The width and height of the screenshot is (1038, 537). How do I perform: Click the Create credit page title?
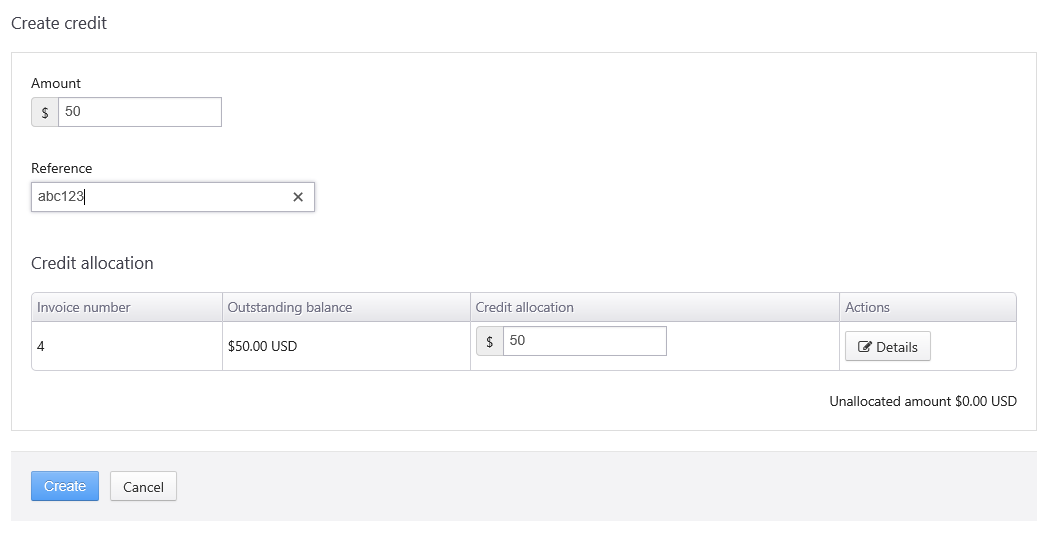pos(59,23)
